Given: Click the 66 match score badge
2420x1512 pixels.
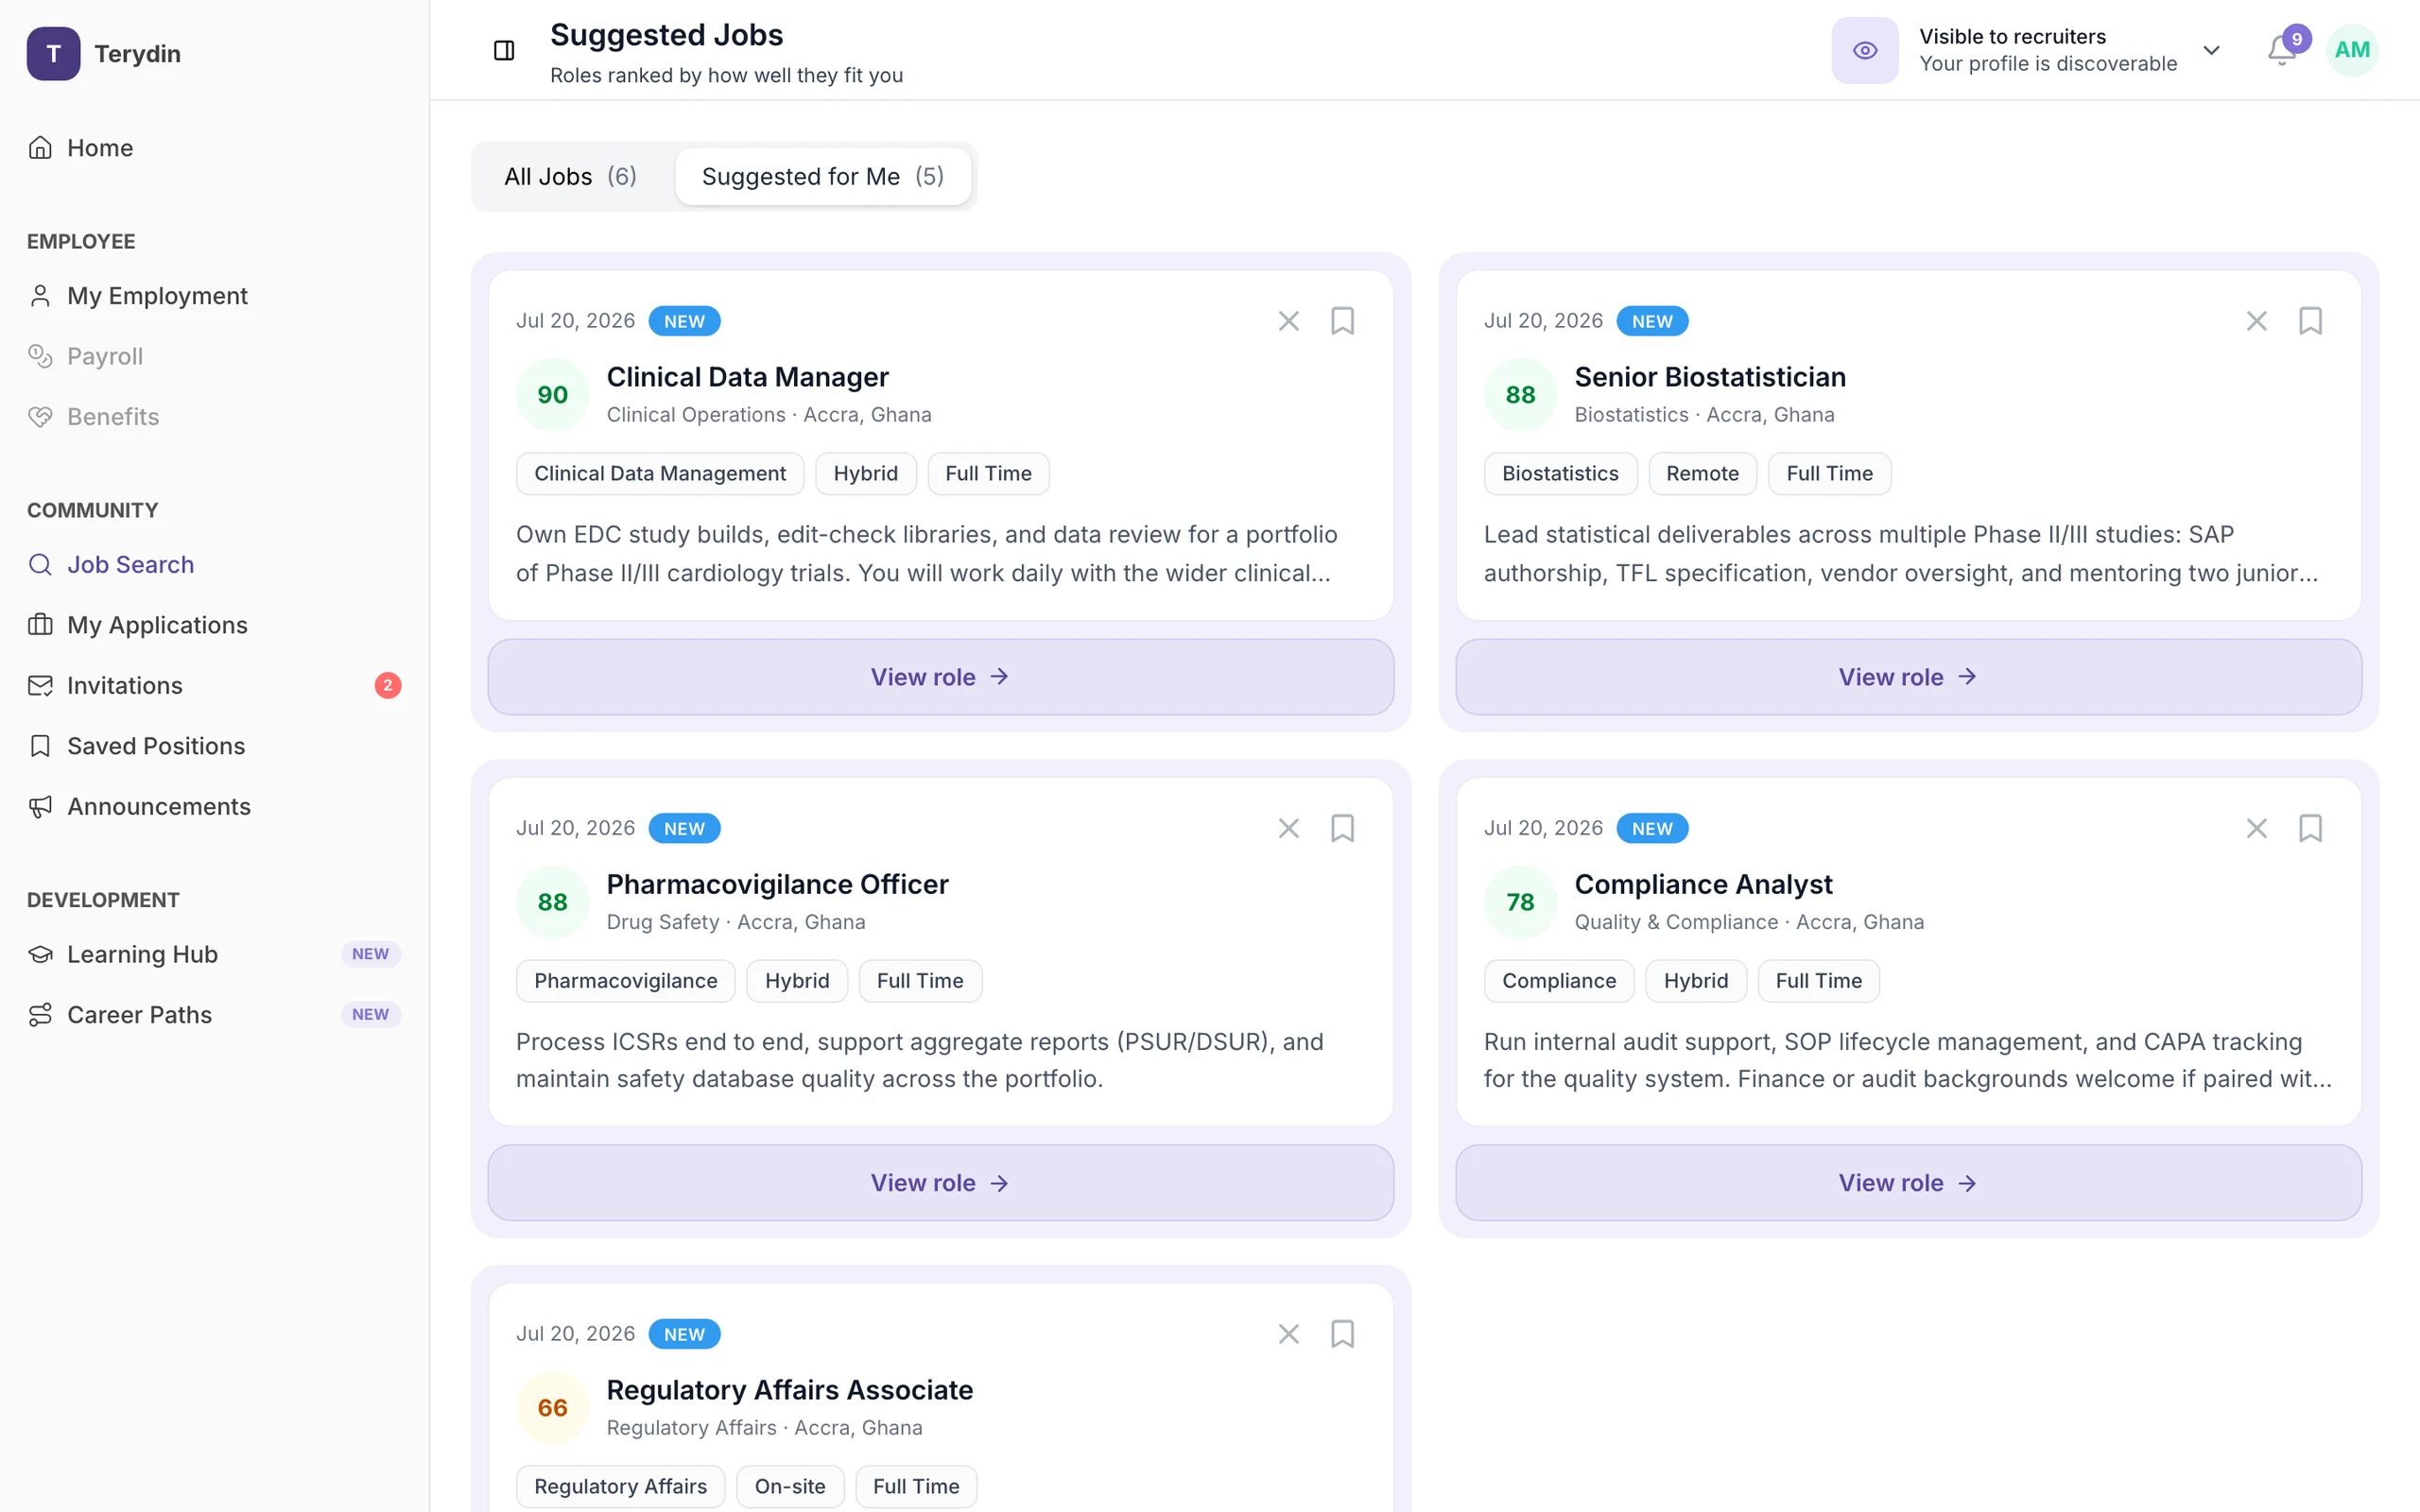Looking at the screenshot, I should click(x=552, y=1408).
